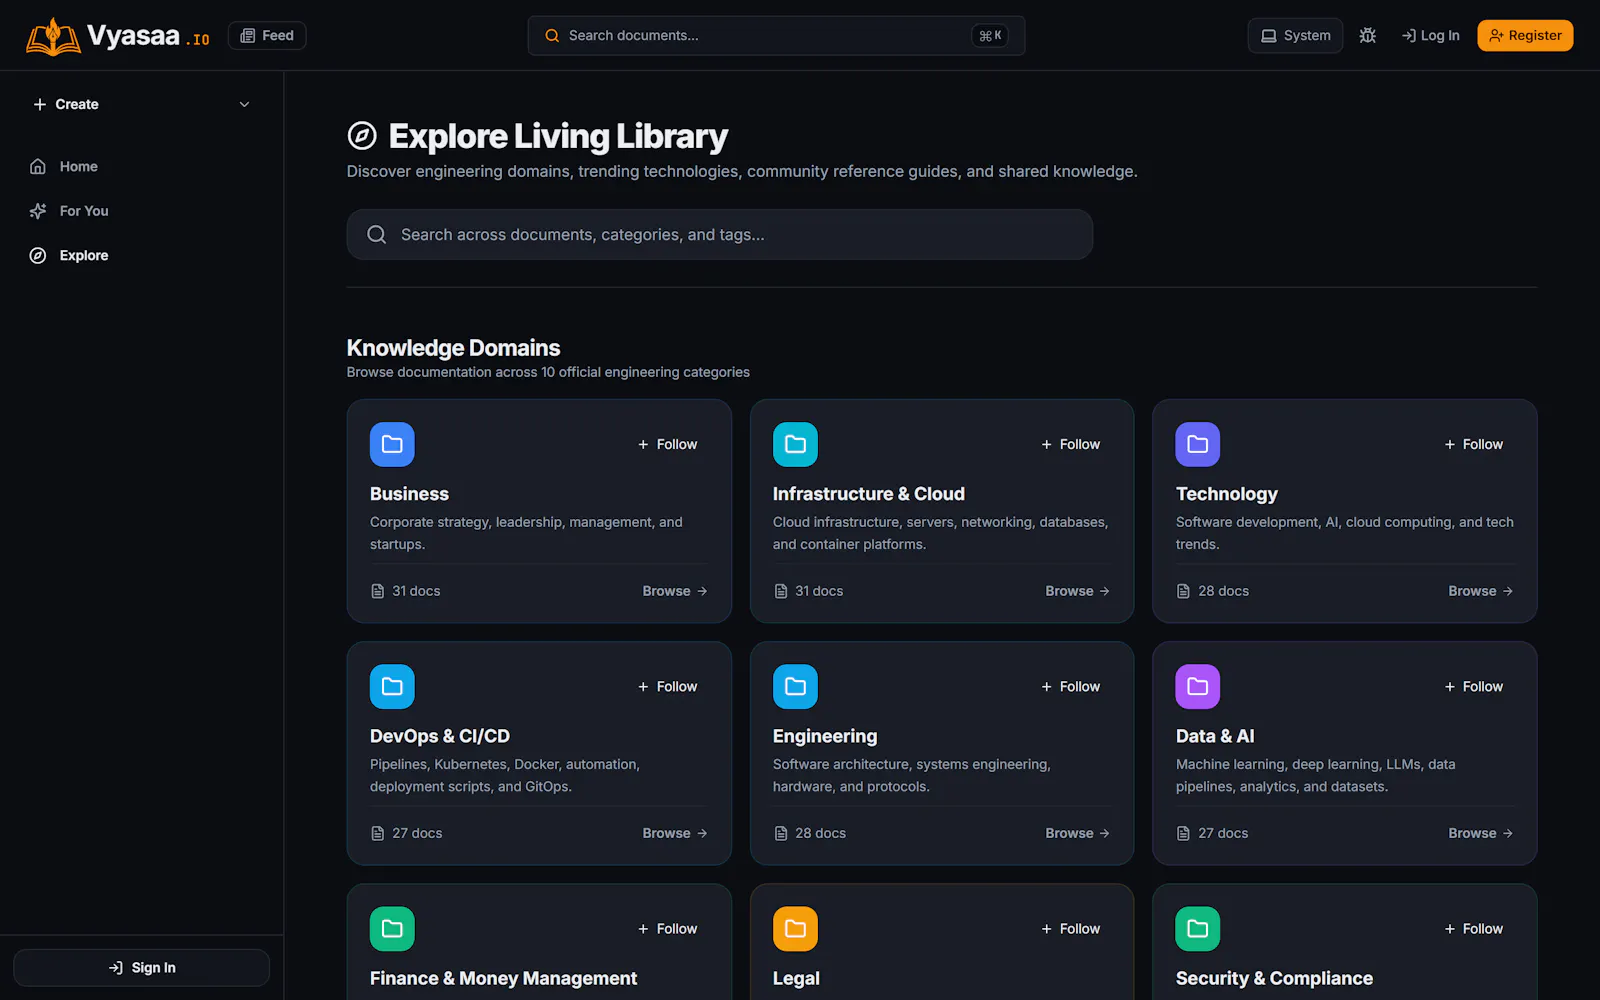
Task: Click the Vyasaa book logo icon
Action: click(x=53, y=36)
